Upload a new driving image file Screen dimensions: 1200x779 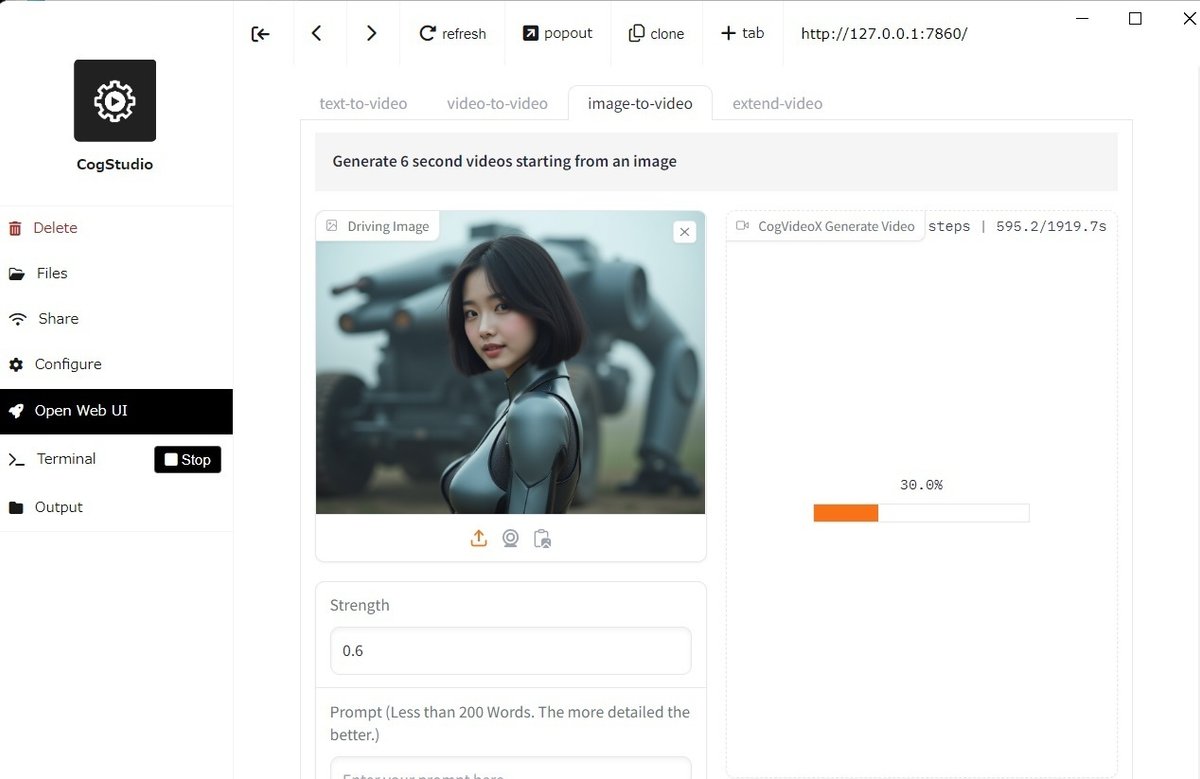[478, 538]
